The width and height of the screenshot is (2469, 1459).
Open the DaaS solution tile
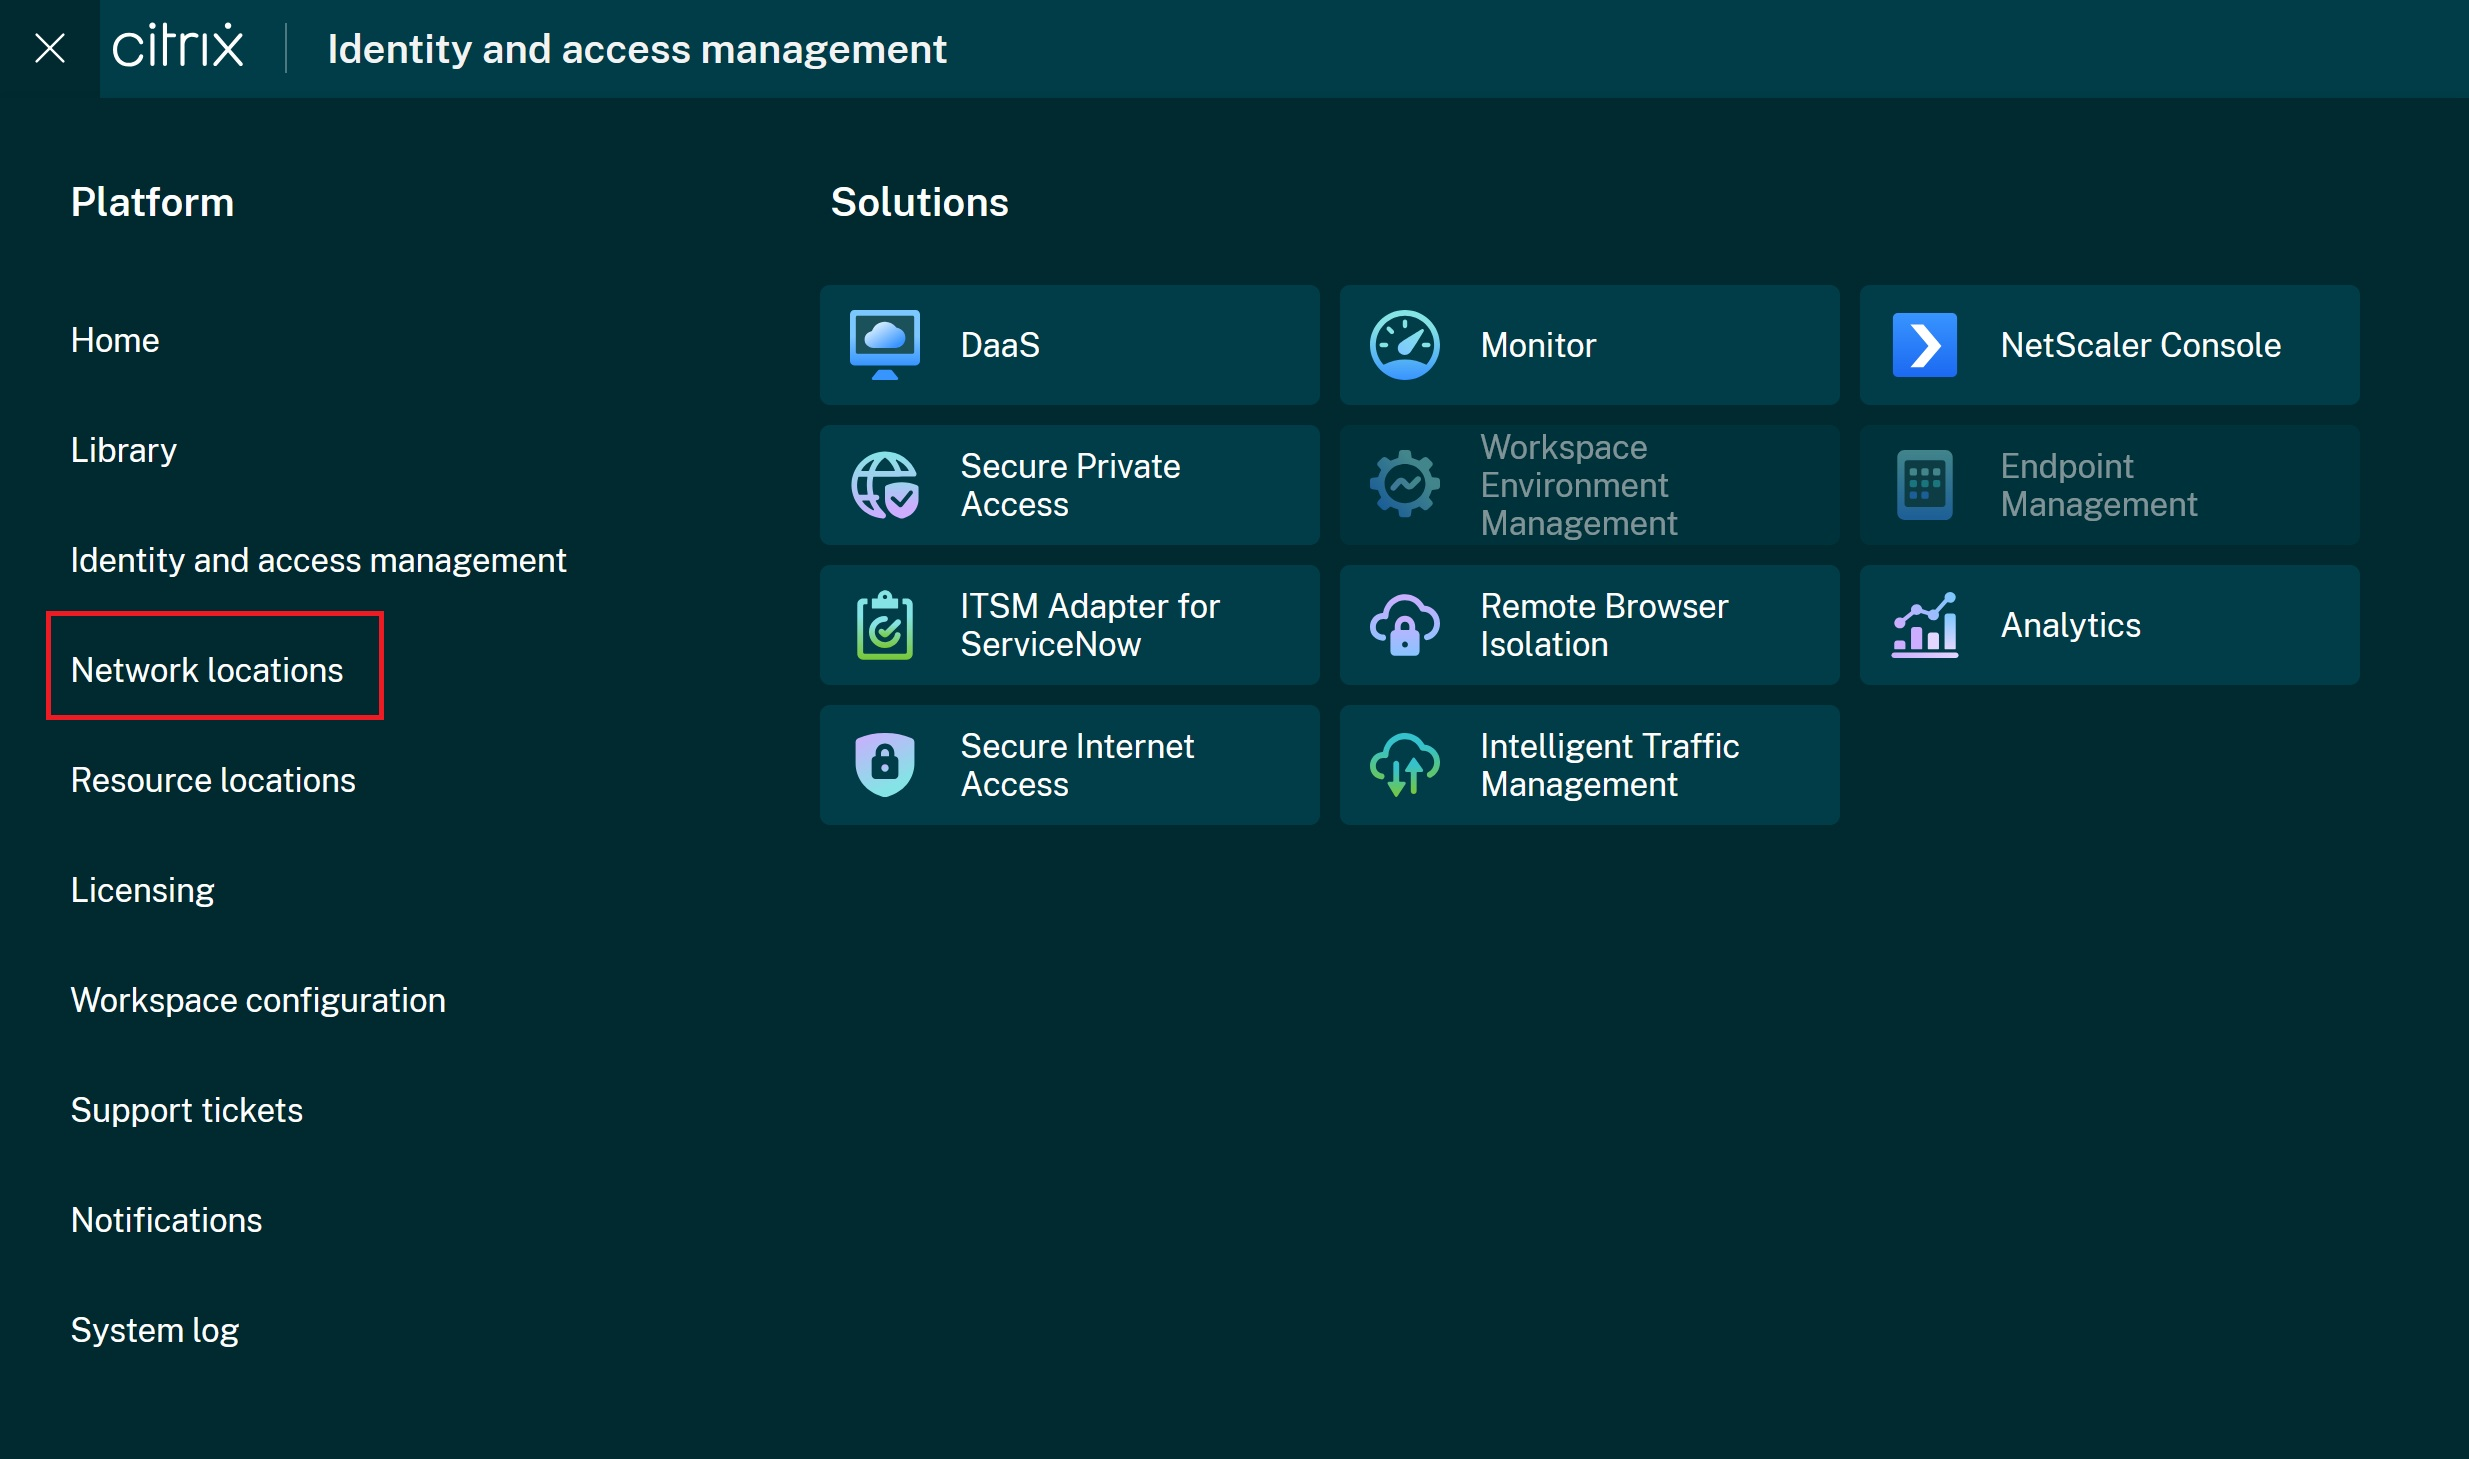(1068, 344)
